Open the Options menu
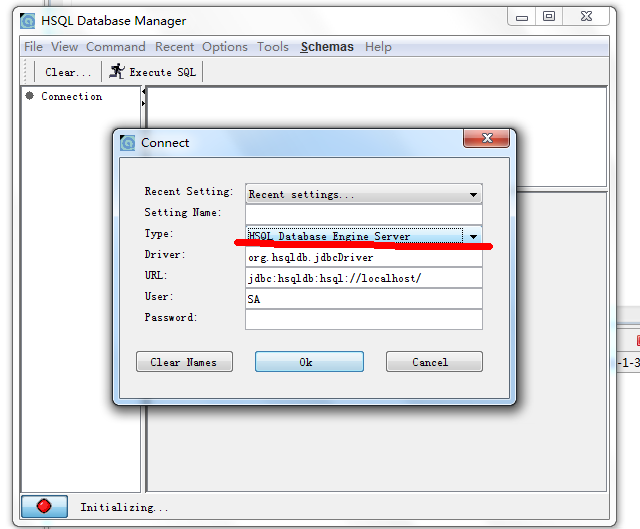Screen dimensions: 640x529 point(225,47)
